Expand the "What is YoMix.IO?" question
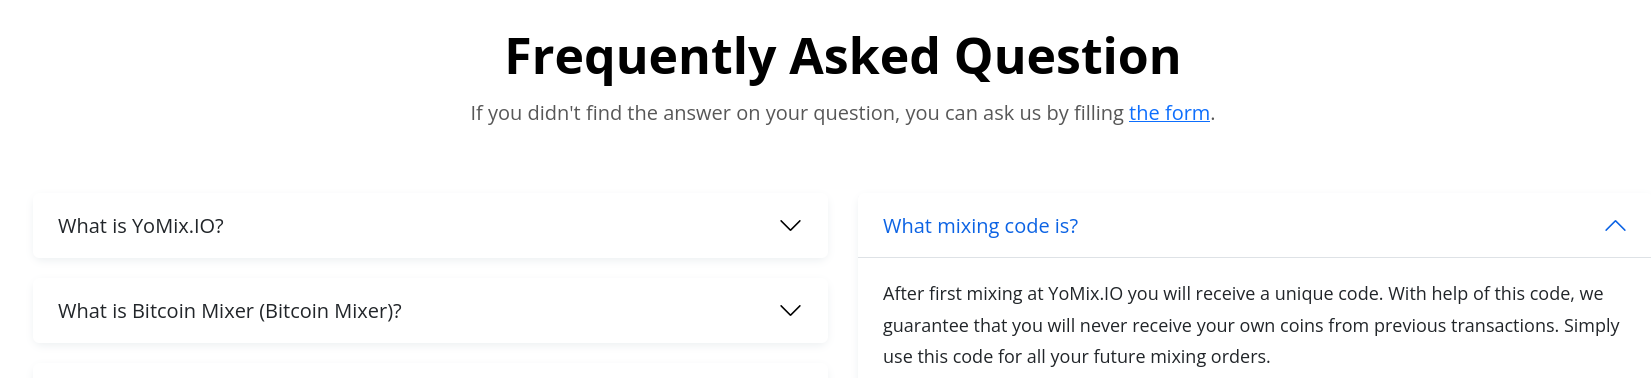The height and width of the screenshot is (378, 1651). click(x=430, y=226)
